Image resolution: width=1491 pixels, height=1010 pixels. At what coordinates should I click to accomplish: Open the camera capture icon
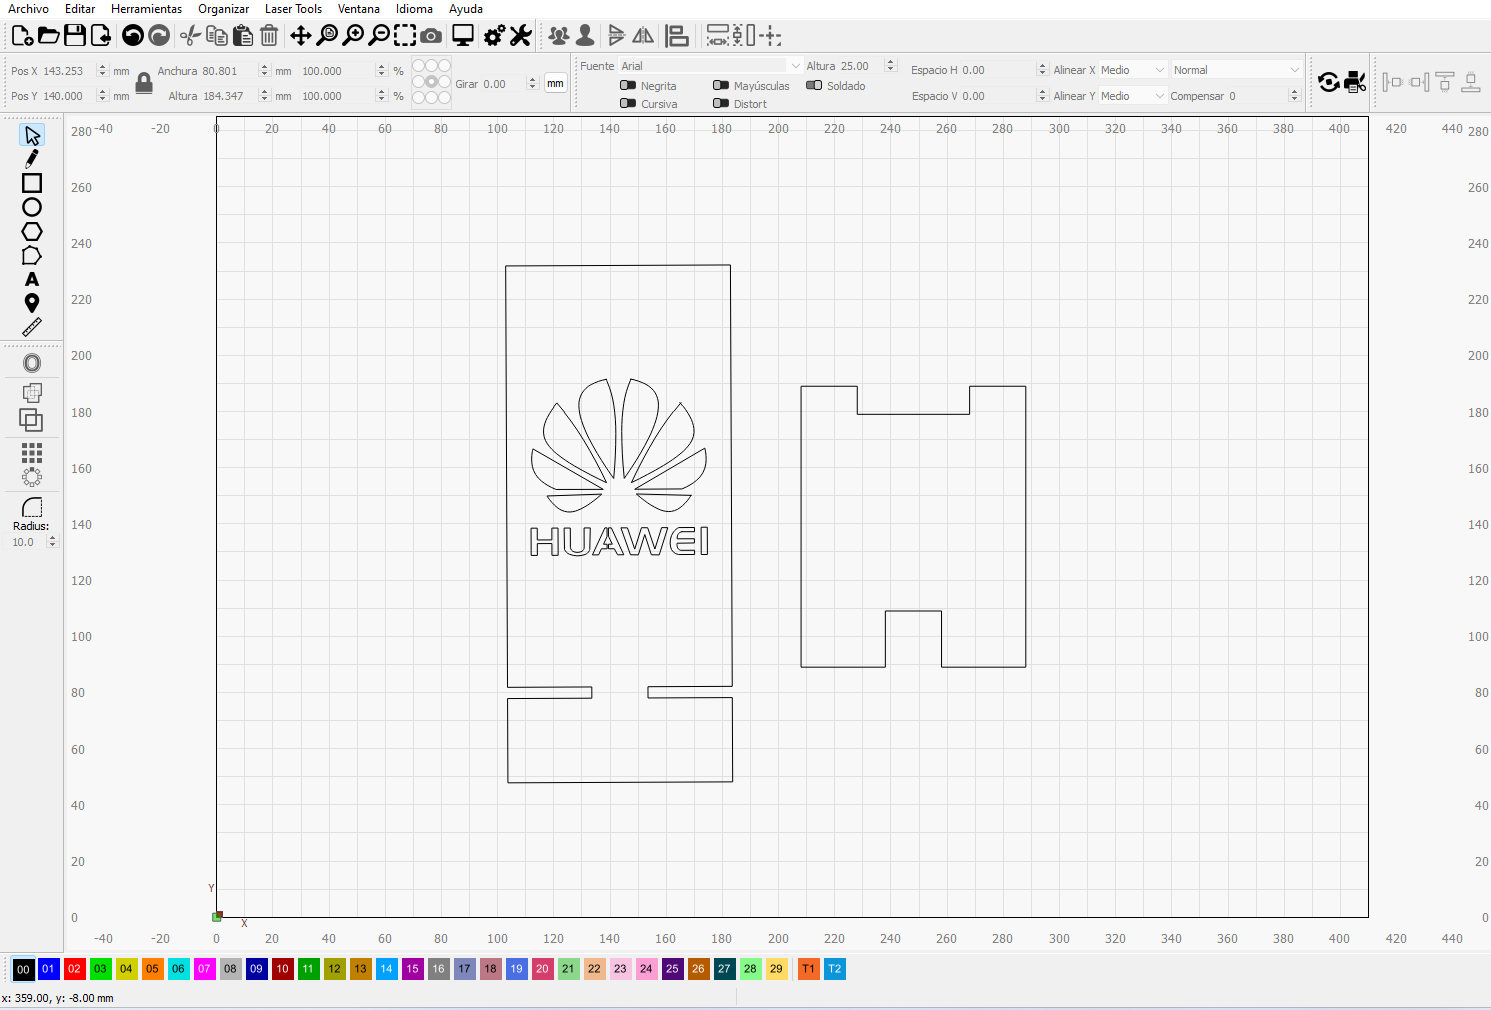coord(431,36)
